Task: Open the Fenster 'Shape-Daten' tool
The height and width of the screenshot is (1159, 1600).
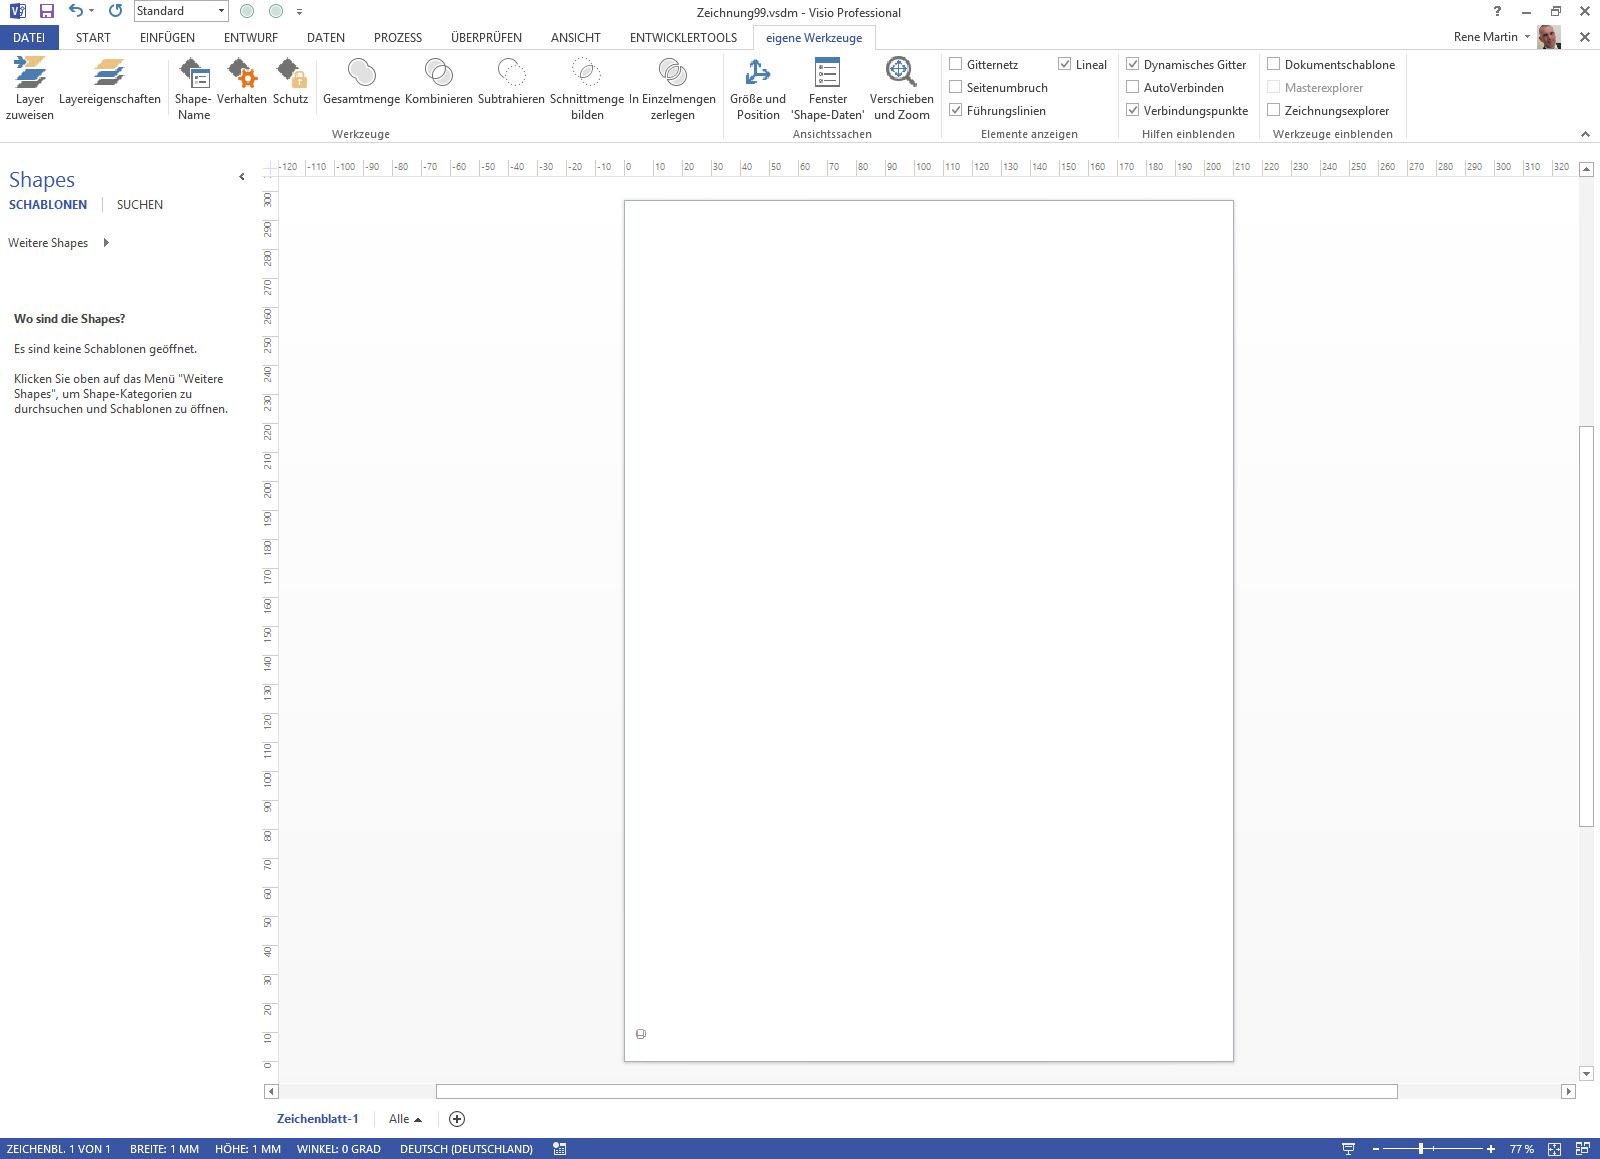Action: tap(827, 85)
